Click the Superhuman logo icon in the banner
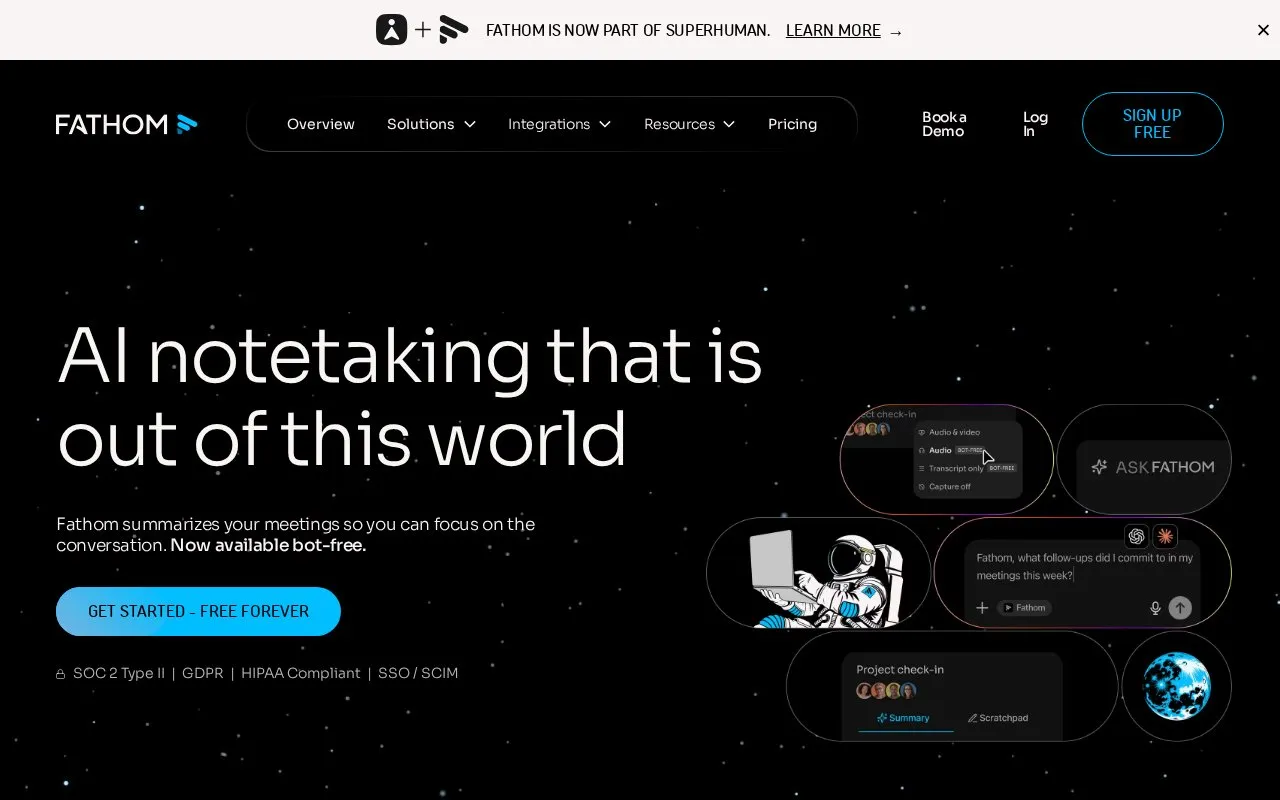 [x=392, y=30]
